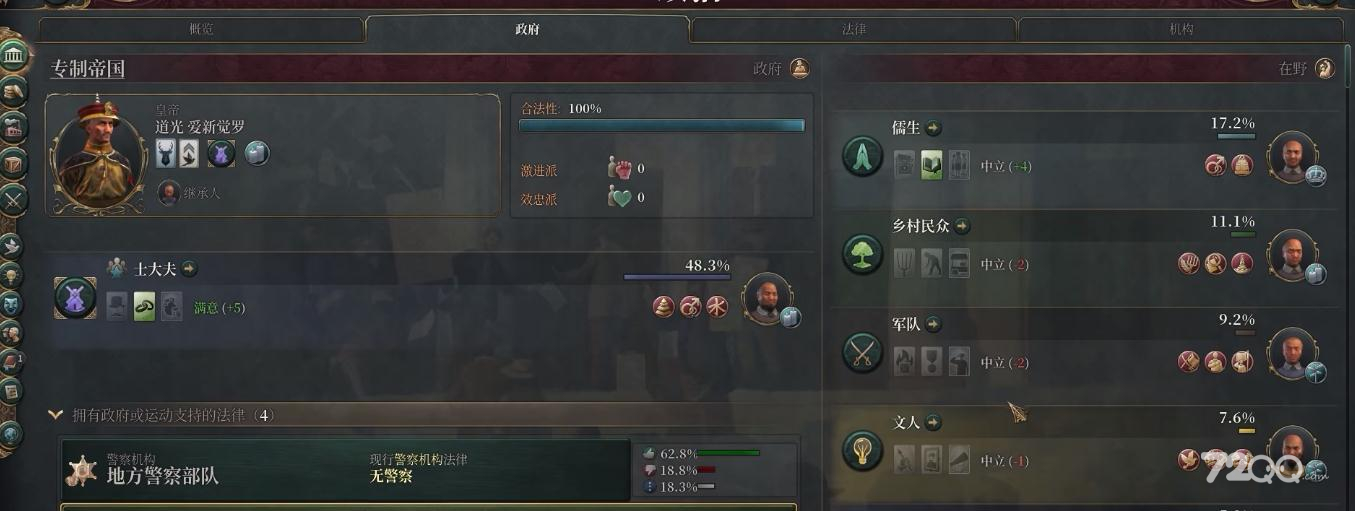Go to 士大夫 details via arrow button
The image size is (1355, 511).
(x=189, y=268)
